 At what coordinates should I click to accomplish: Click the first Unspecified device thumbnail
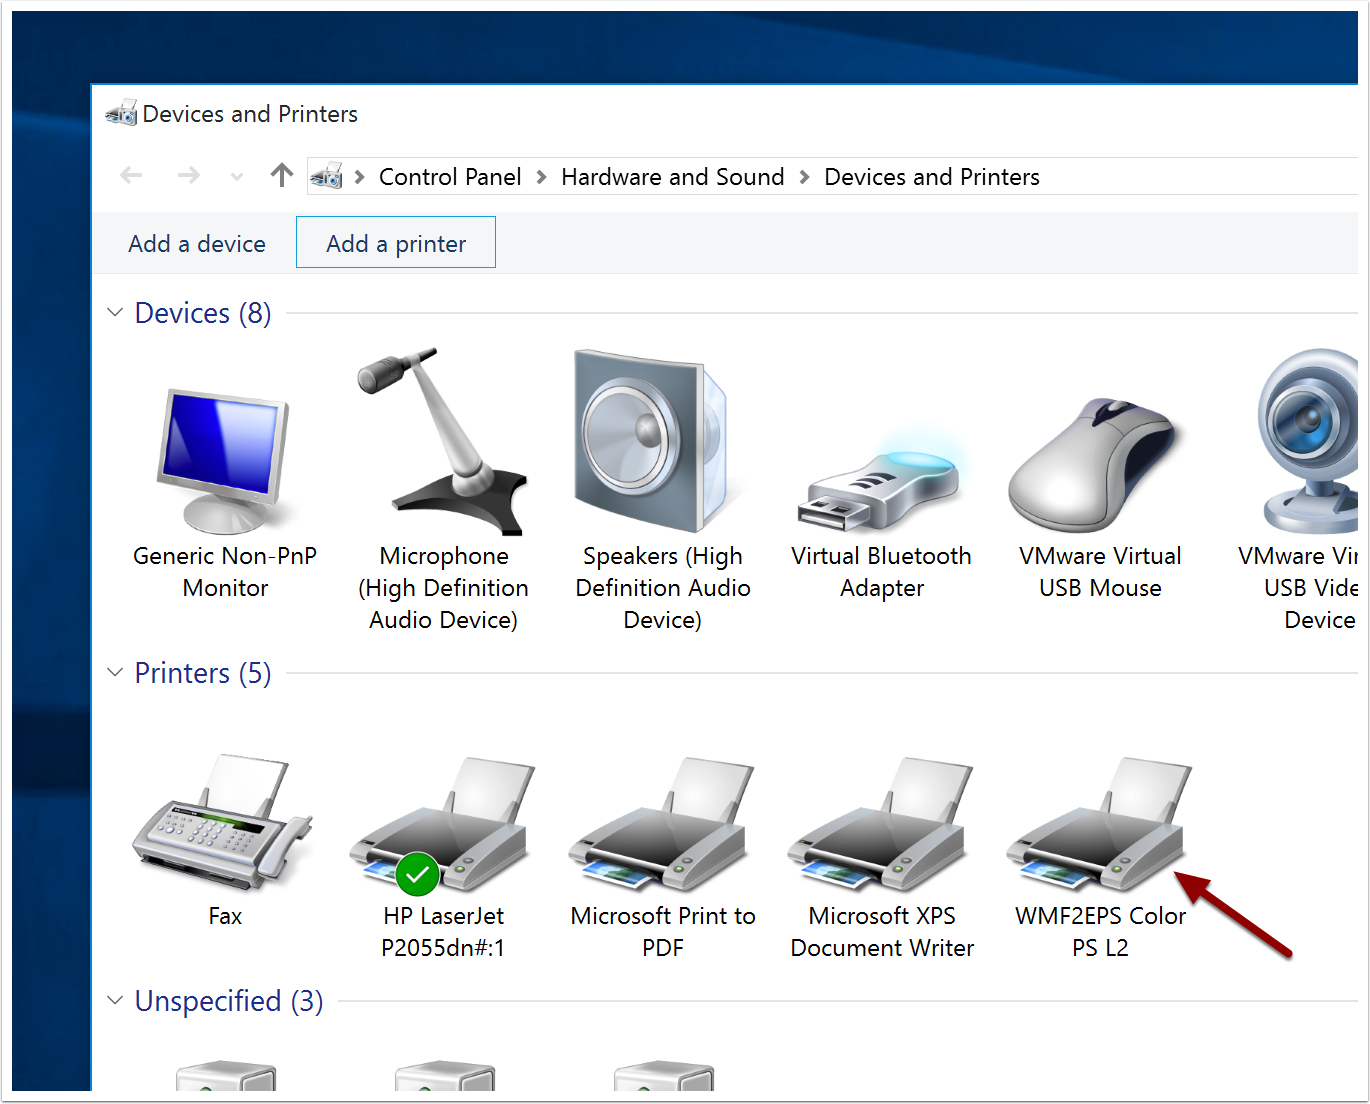(x=225, y=1076)
